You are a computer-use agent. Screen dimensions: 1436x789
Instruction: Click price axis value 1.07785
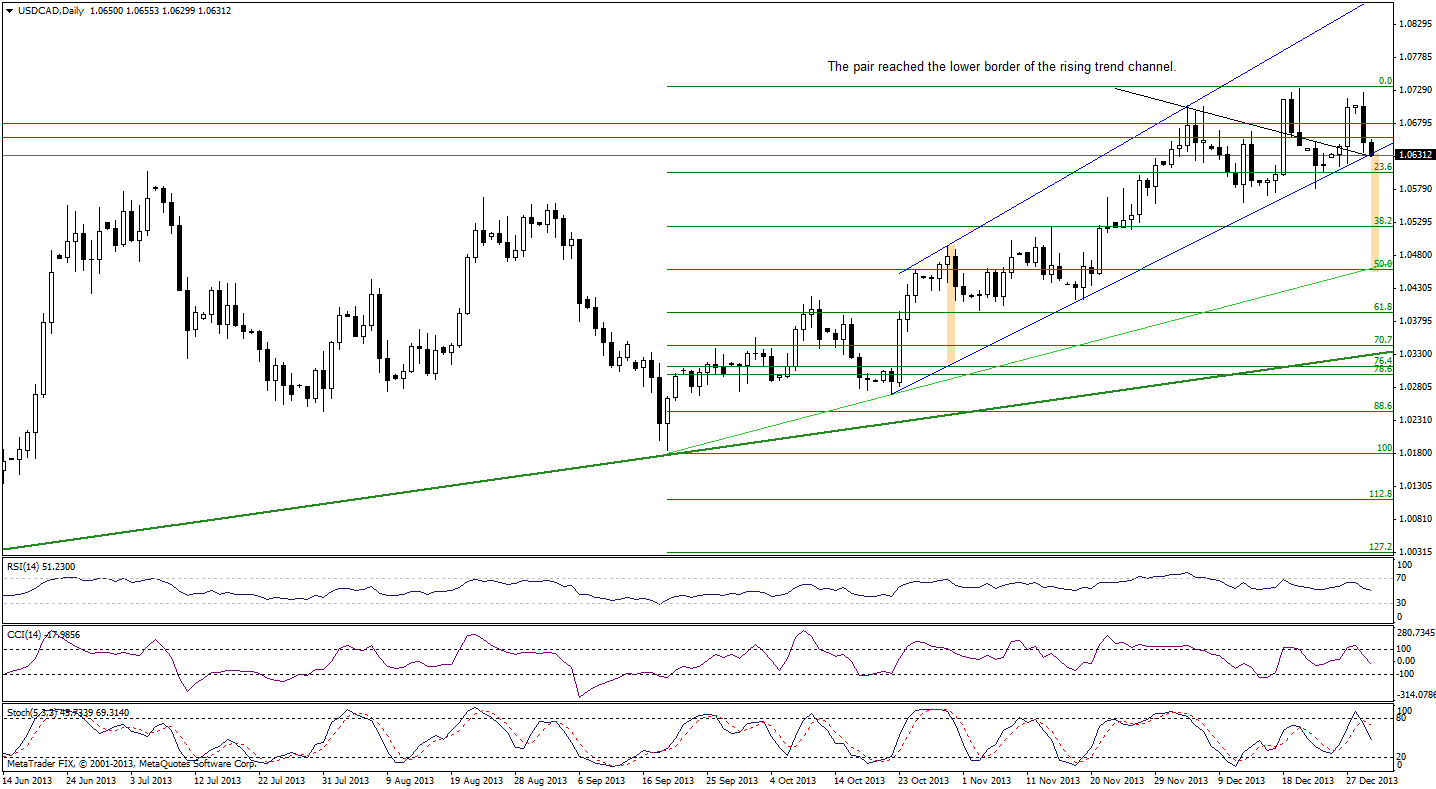point(1415,56)
